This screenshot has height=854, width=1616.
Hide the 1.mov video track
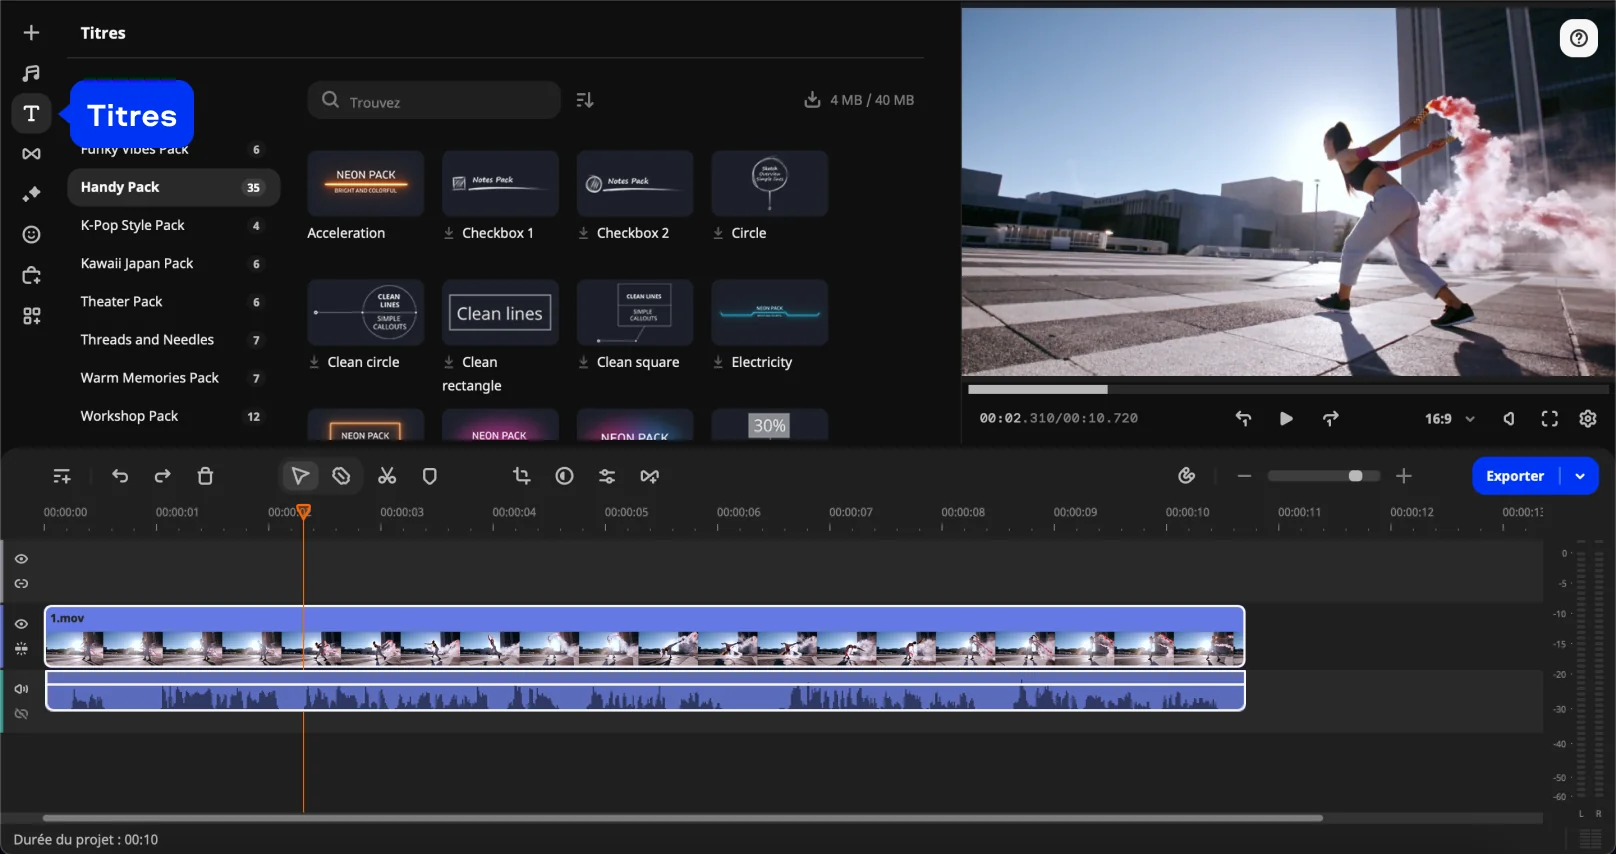[x=21, y=624]
